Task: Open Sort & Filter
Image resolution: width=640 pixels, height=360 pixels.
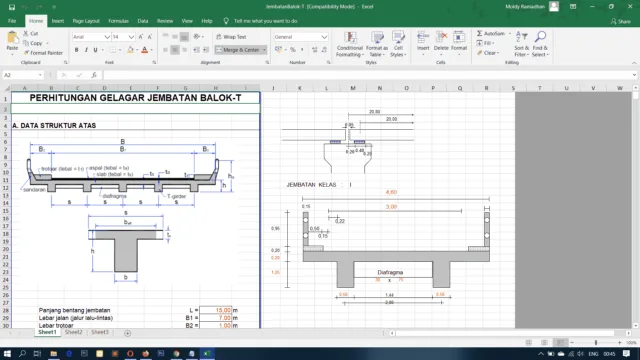Action: 521,44
